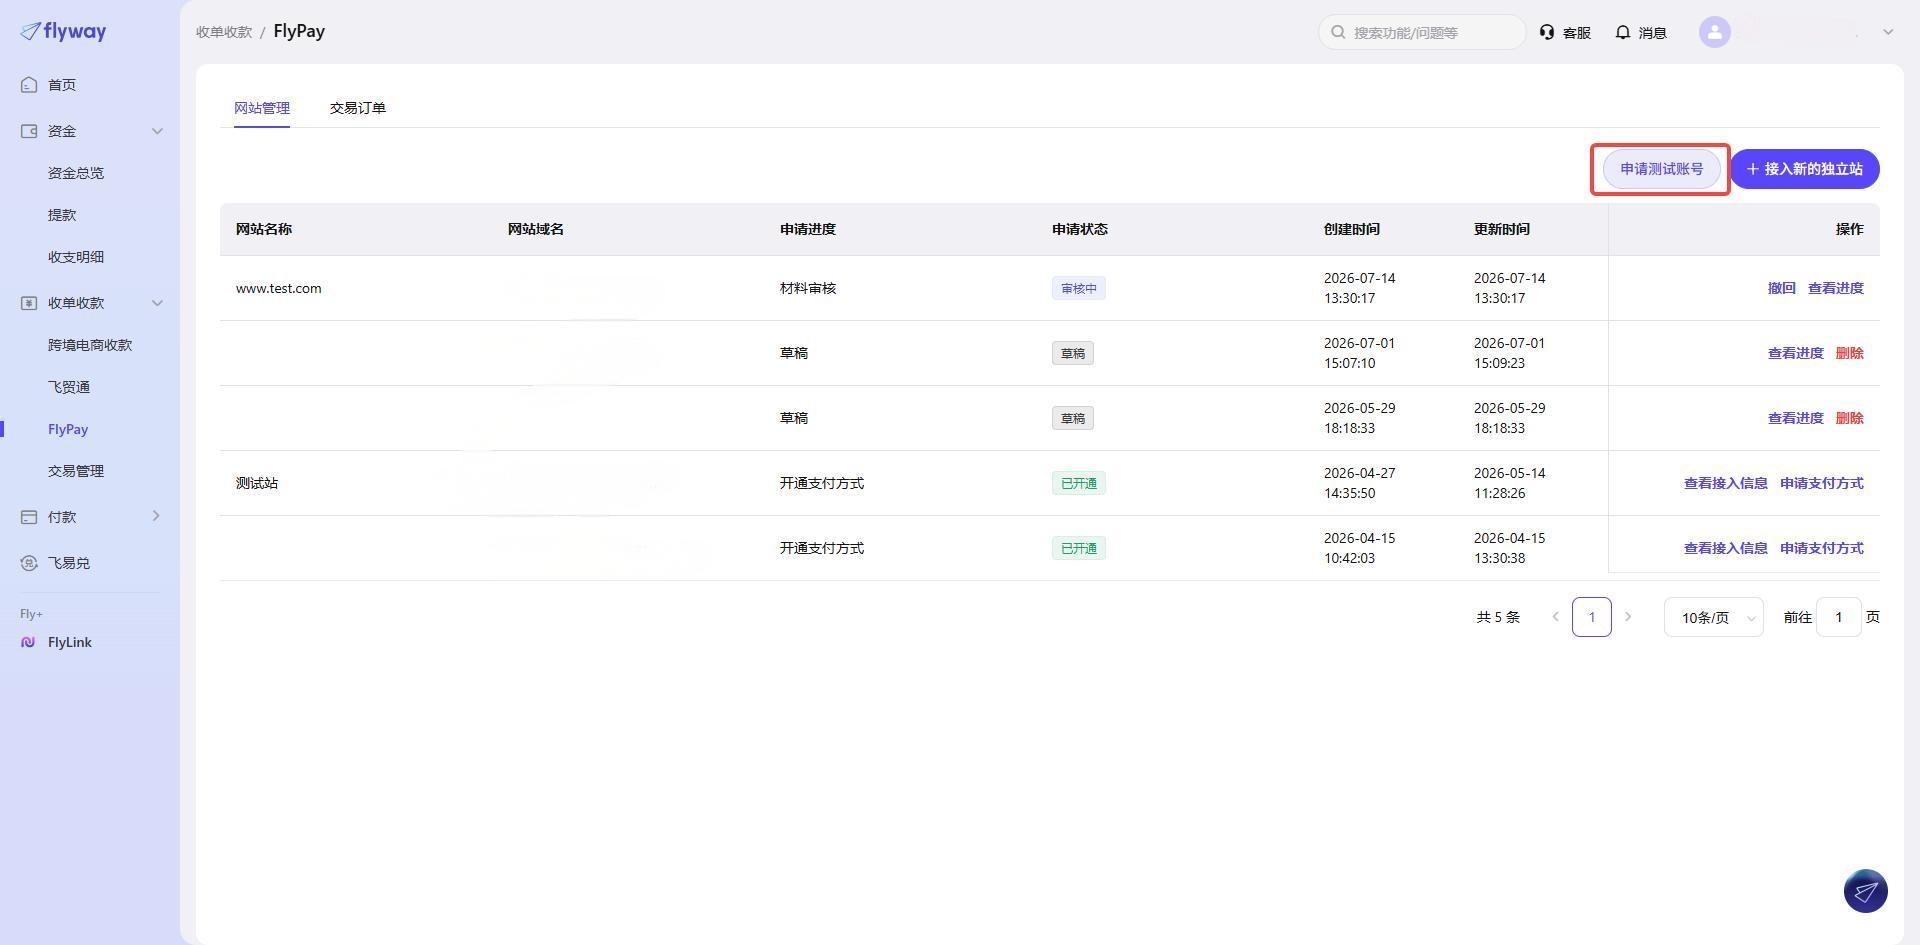Screen dimensions: 1920x945
Task: Click 查看进度 for www.test.com row
Action: [x=1836, y=288]
